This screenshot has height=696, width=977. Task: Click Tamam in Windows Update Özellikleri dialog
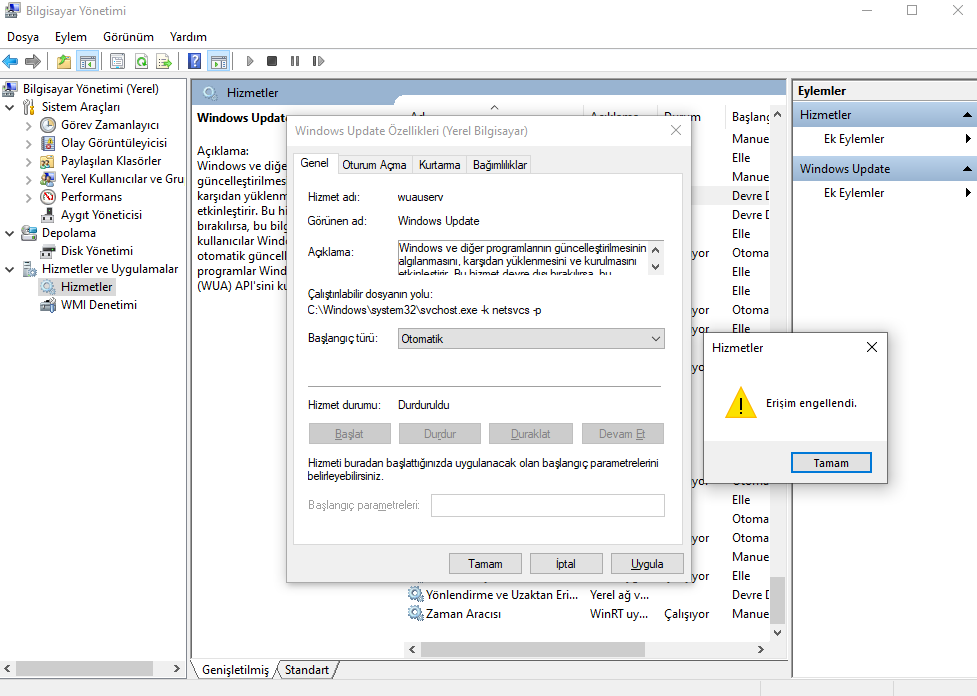click(485, 564)
